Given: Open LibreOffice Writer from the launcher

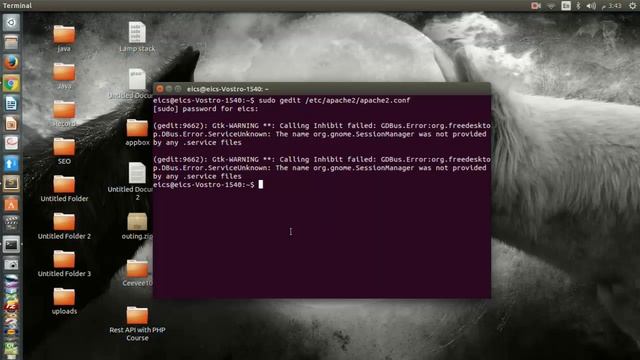Looking at the screenshot, I should 11,103.
